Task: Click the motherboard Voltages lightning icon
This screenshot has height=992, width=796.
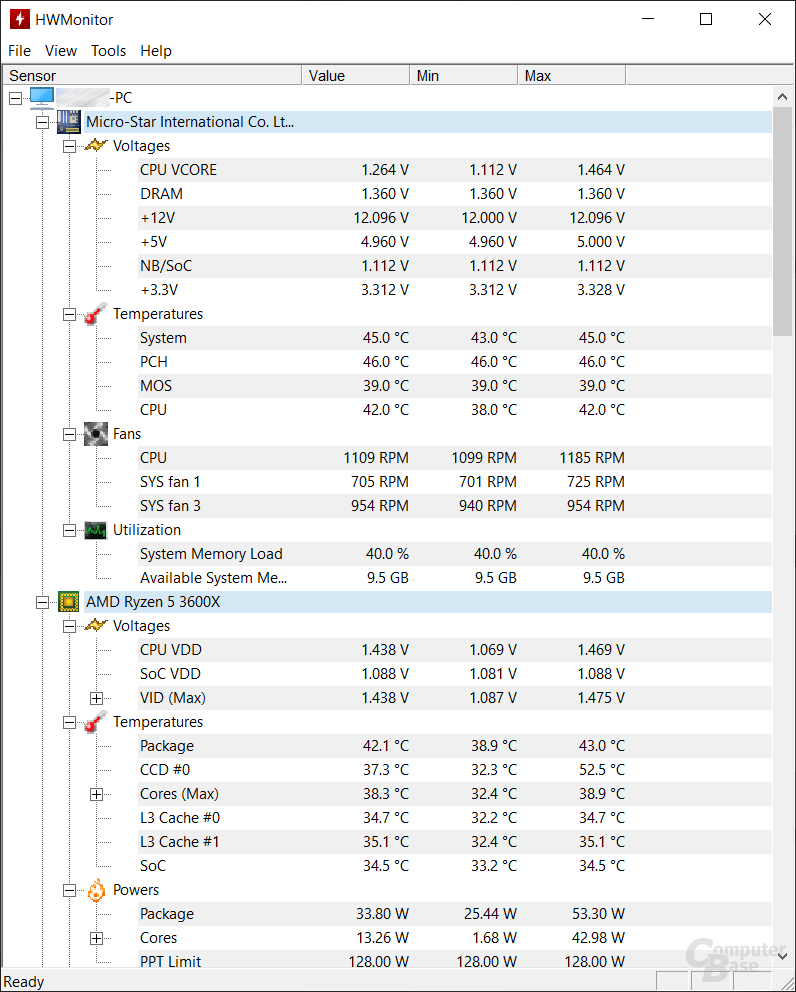Action: [96, 146]
